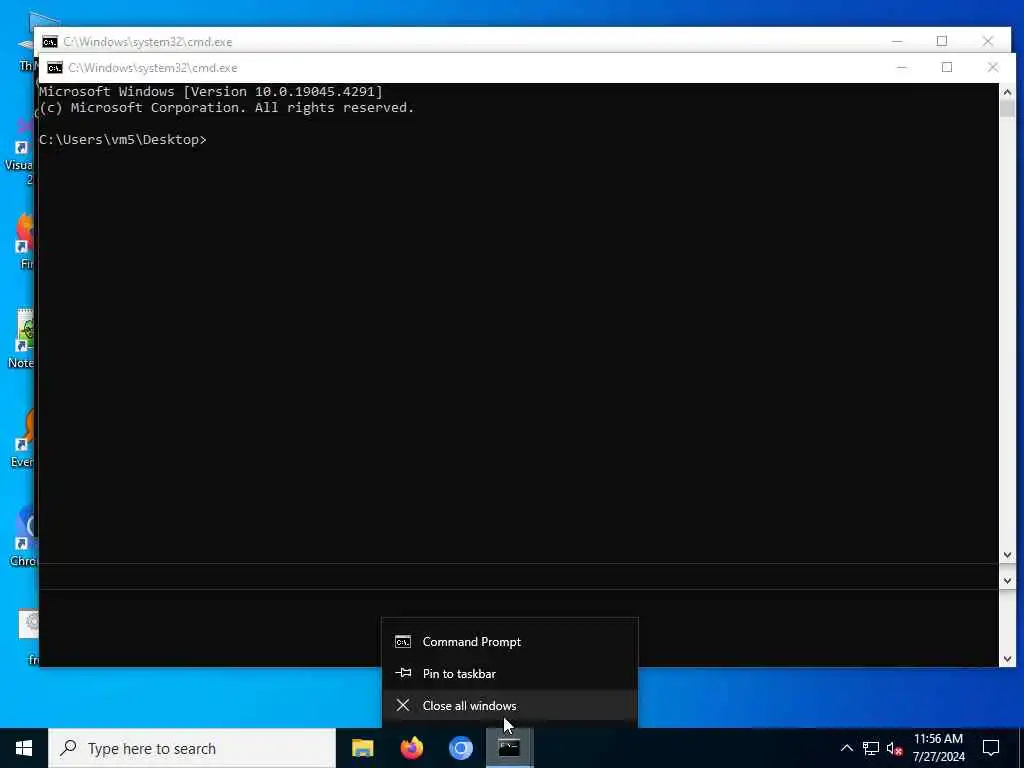Click the Type here to search box
This screenshot has height=768, width=1024.
point(192,748)
